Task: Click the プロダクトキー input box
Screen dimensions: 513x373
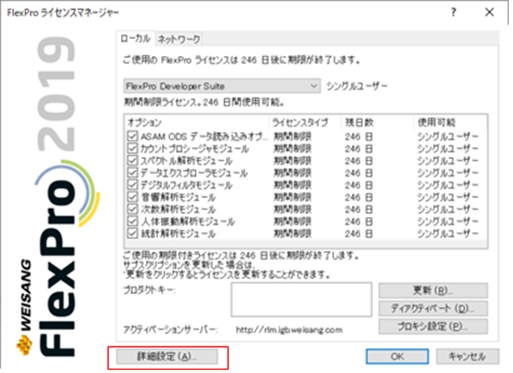Action: (301, 299)
